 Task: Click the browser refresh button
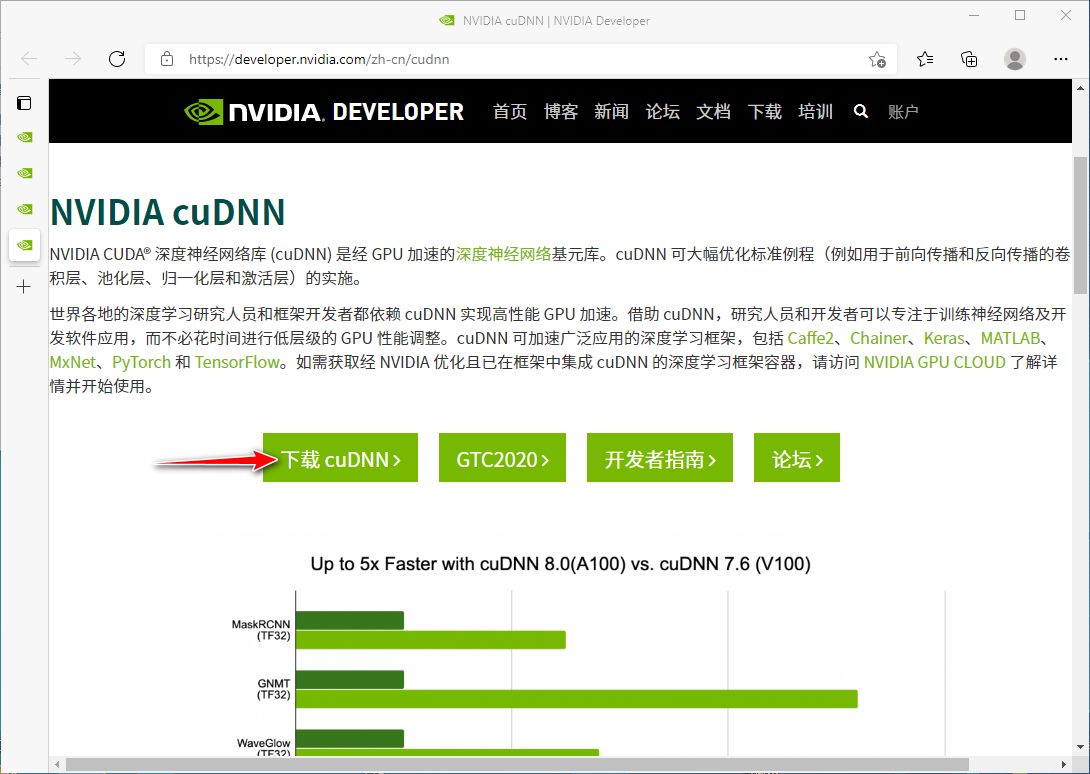click(x=117, y=59)
